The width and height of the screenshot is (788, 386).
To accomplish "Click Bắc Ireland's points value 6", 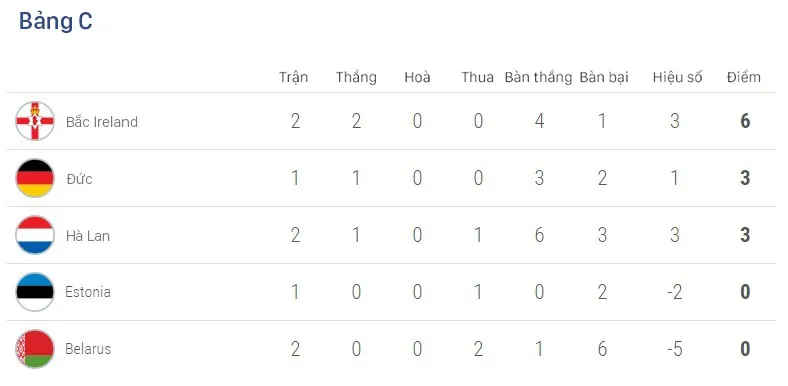I will click(x=745, y=121).
